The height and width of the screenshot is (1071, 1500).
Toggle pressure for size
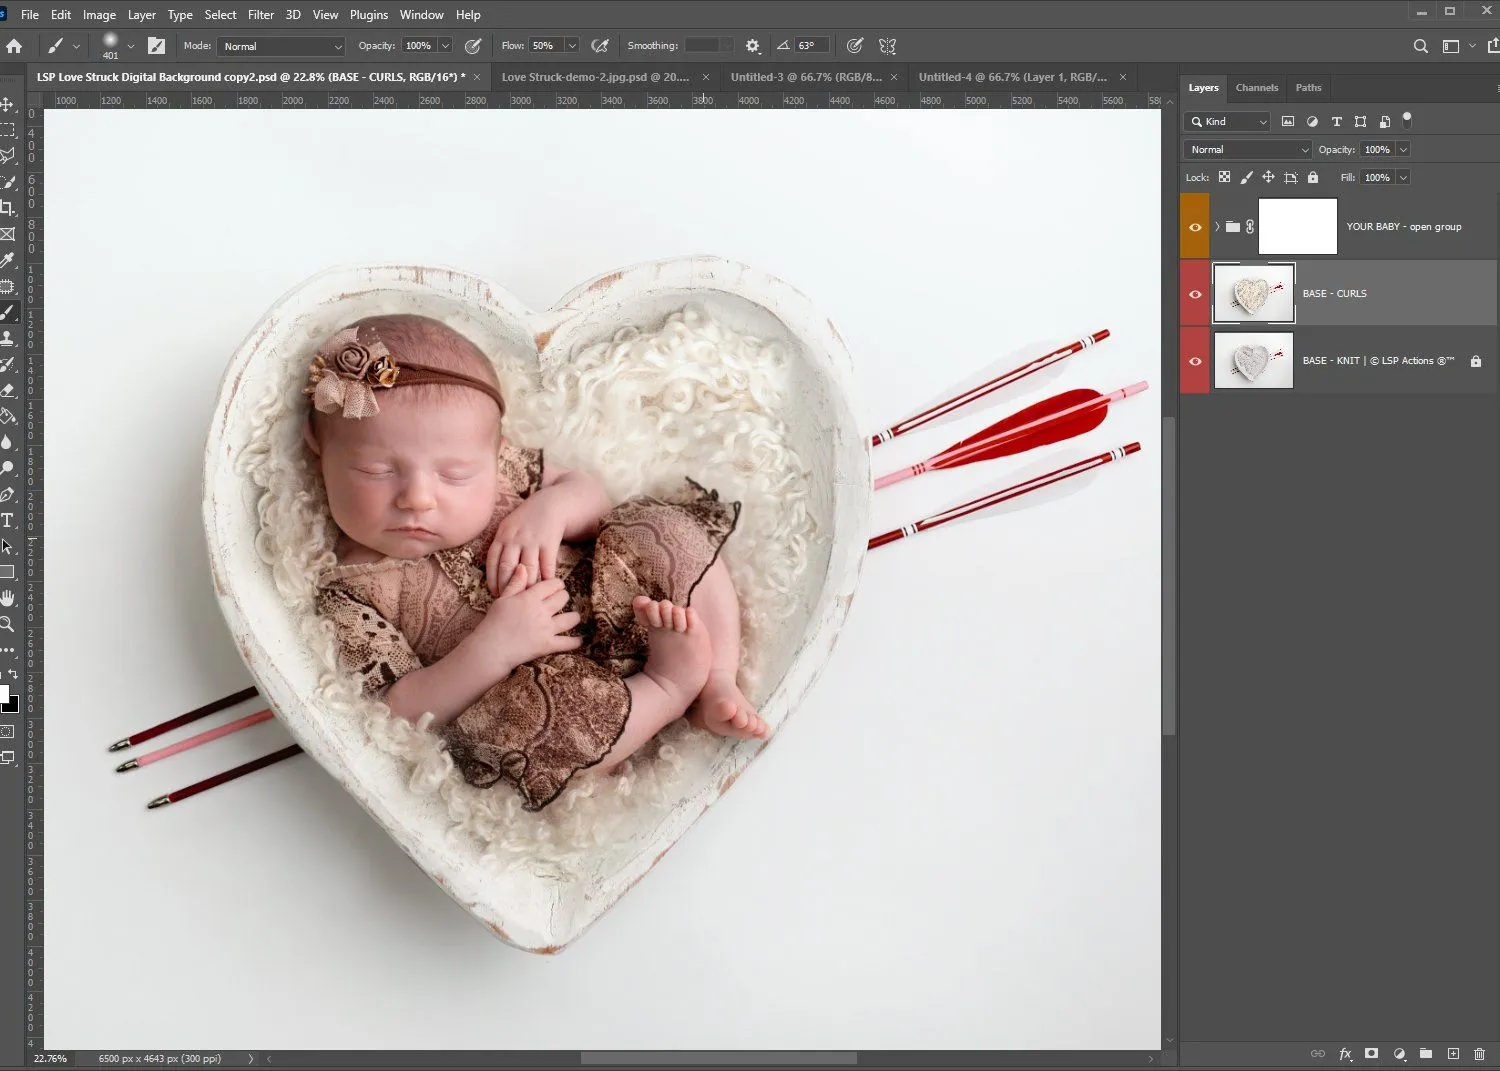tap(855, 46)
